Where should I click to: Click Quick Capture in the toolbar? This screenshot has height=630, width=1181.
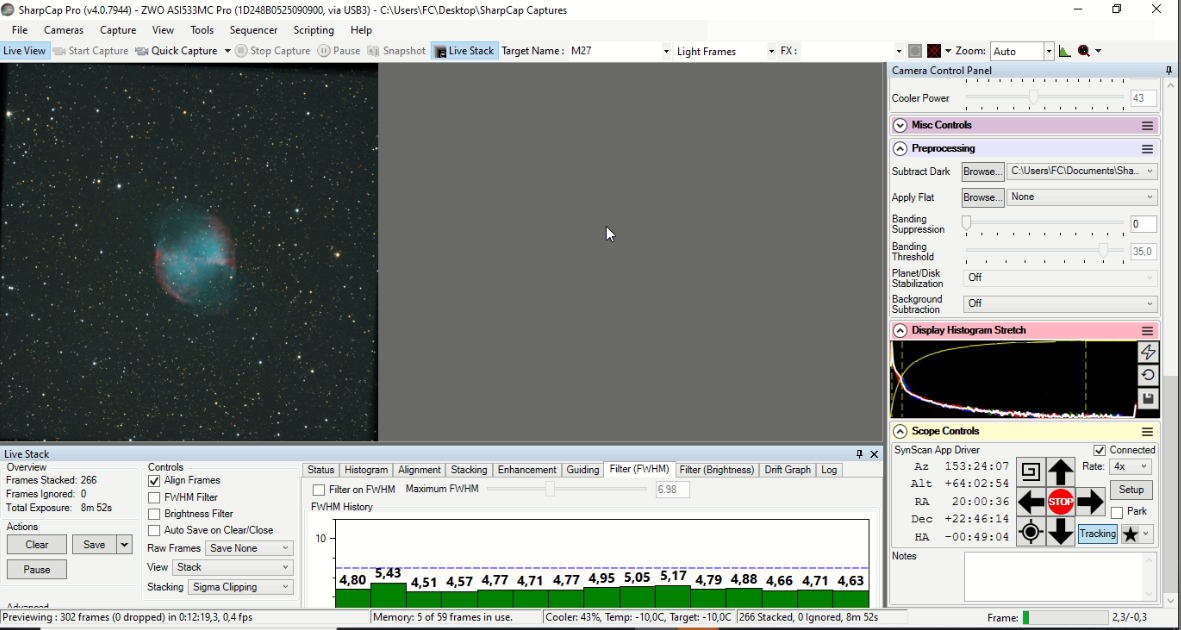point(177,51)
